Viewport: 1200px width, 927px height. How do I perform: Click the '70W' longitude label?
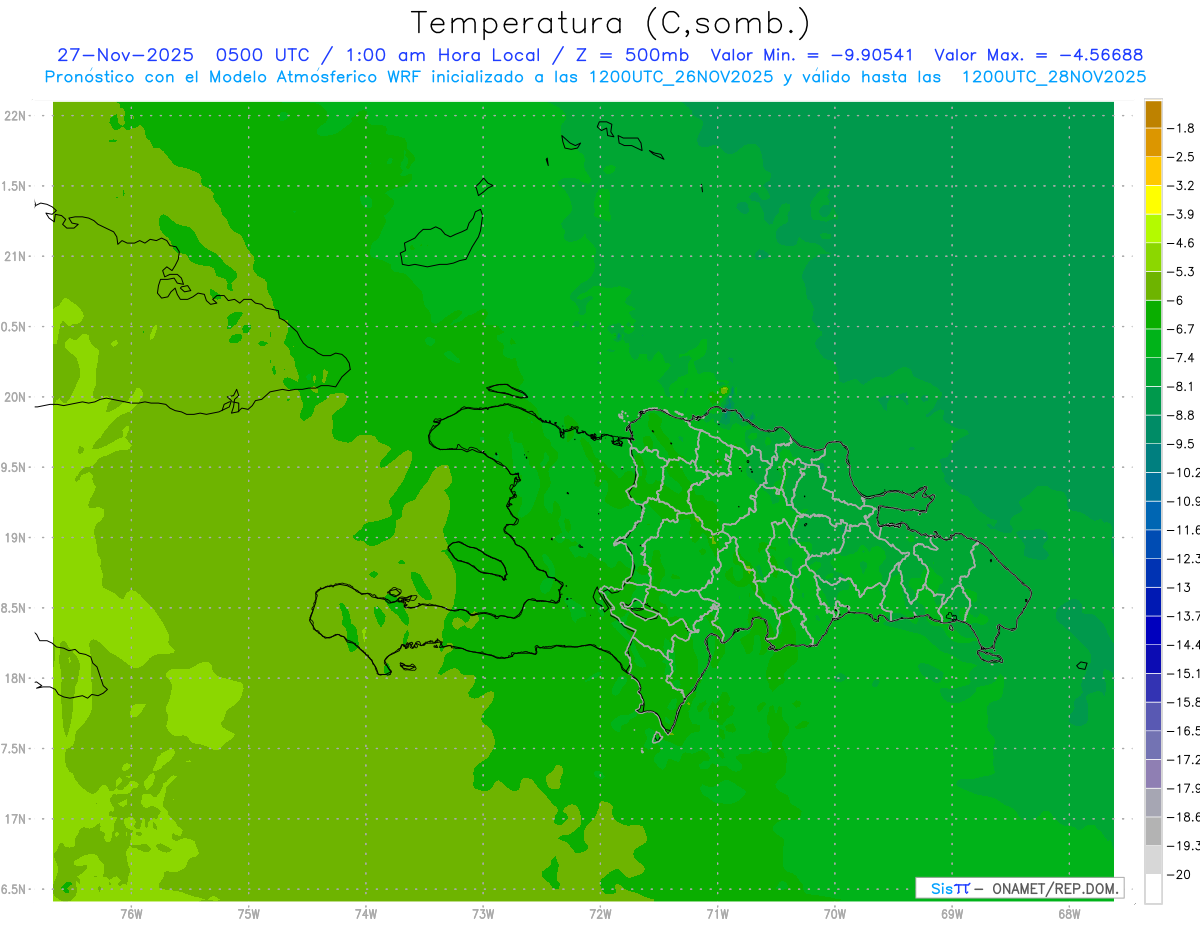(x=834, y=913)
